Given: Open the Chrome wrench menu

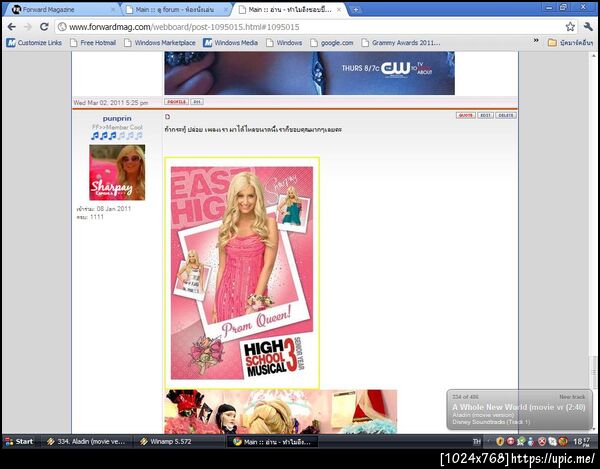Looking at the screenshot, I should (x=588, y=27).
